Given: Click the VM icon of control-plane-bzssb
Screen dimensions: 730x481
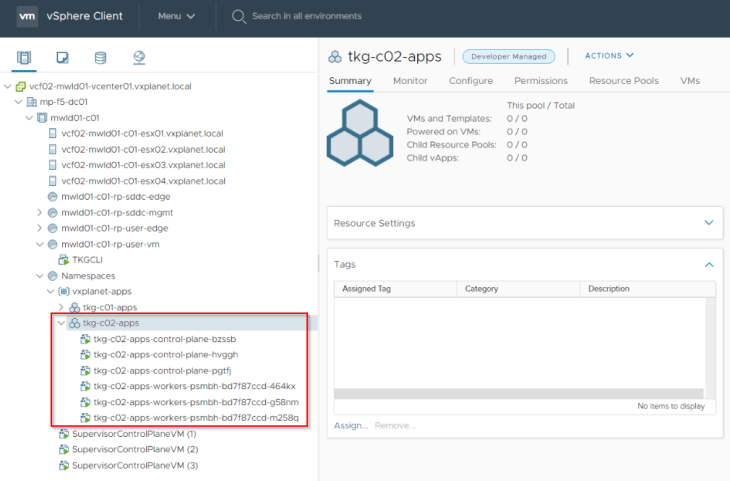Looking at the screenshot, I should pyautogui.click(x=85, y=339).
